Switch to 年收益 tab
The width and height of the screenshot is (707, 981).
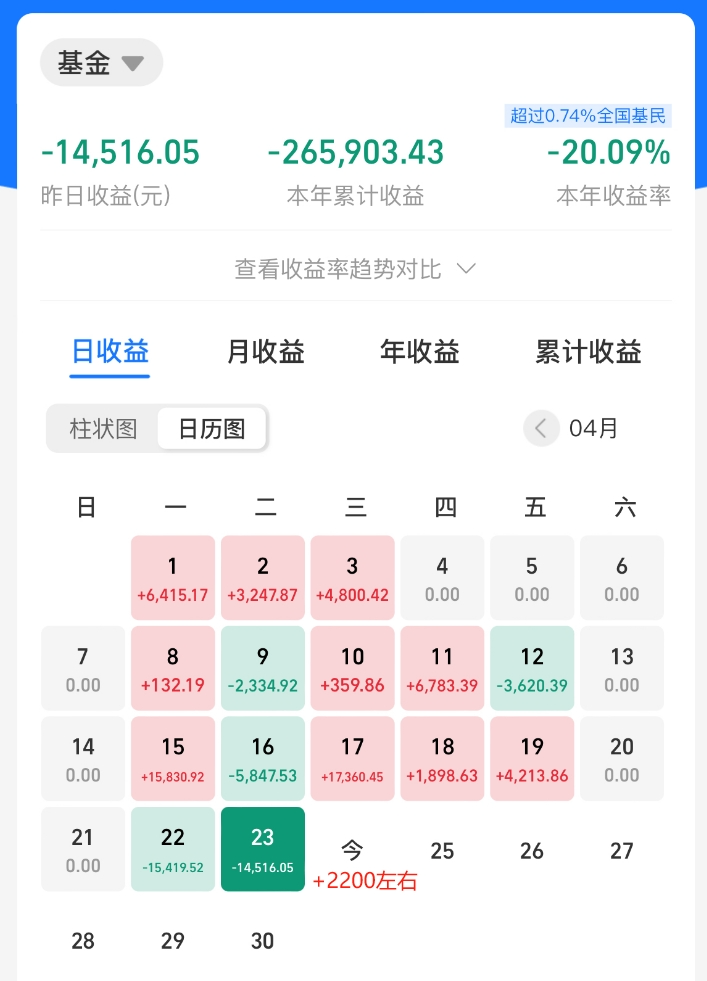coord(420,352)
